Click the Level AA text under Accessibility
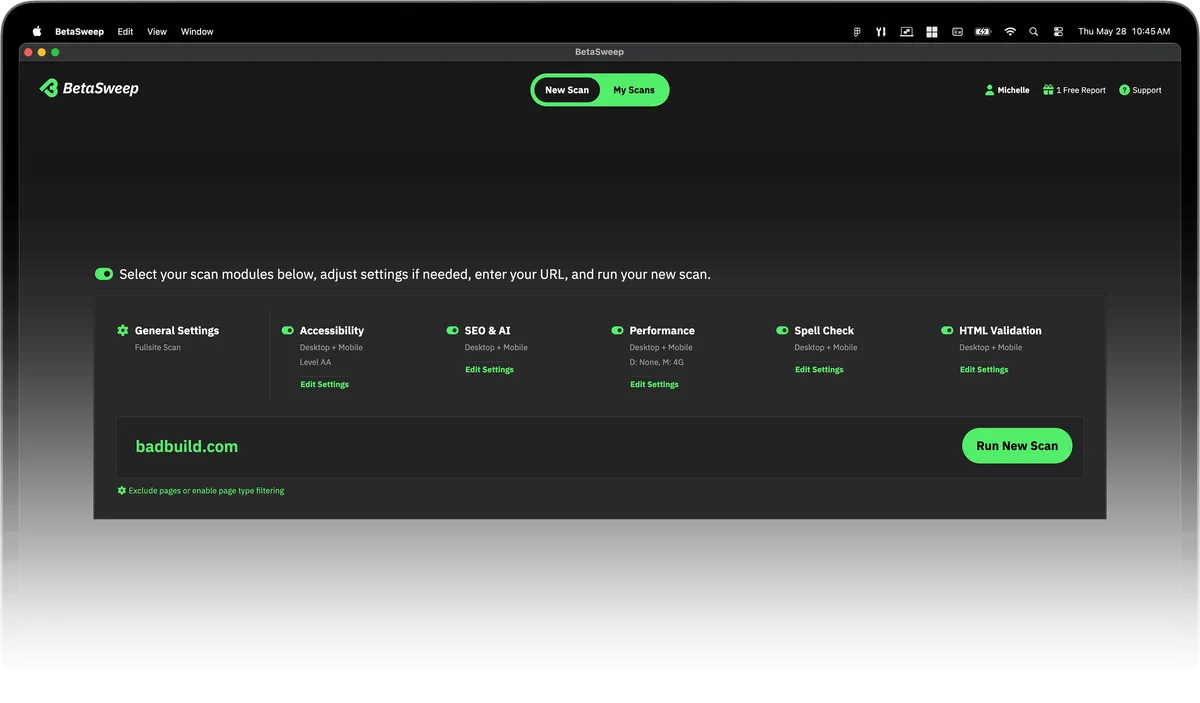 click(x=316, y=363)
